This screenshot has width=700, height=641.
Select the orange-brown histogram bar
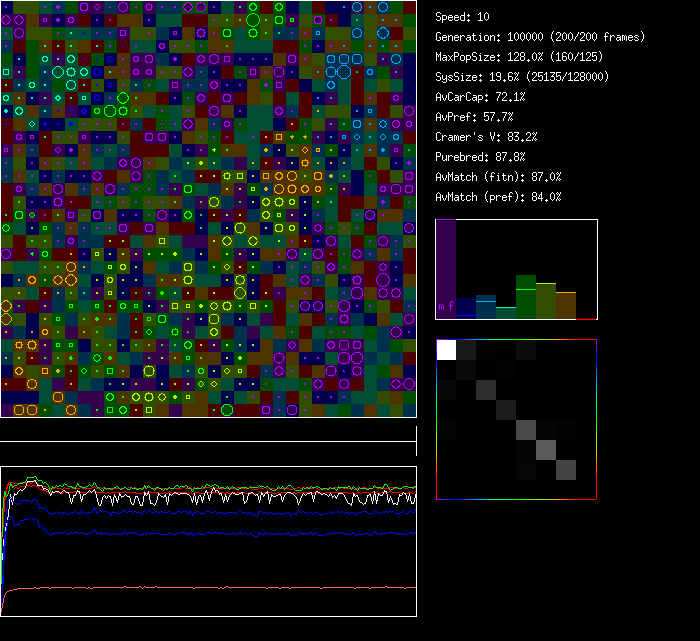(566, 305)
